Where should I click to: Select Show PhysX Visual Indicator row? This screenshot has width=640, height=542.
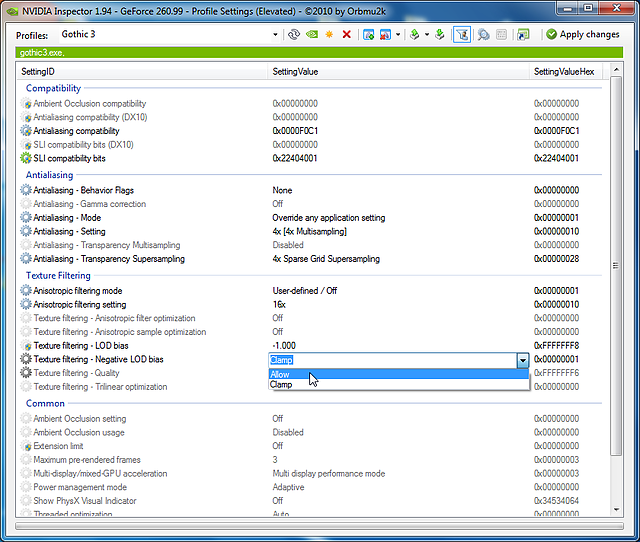[x=310, y=501]
